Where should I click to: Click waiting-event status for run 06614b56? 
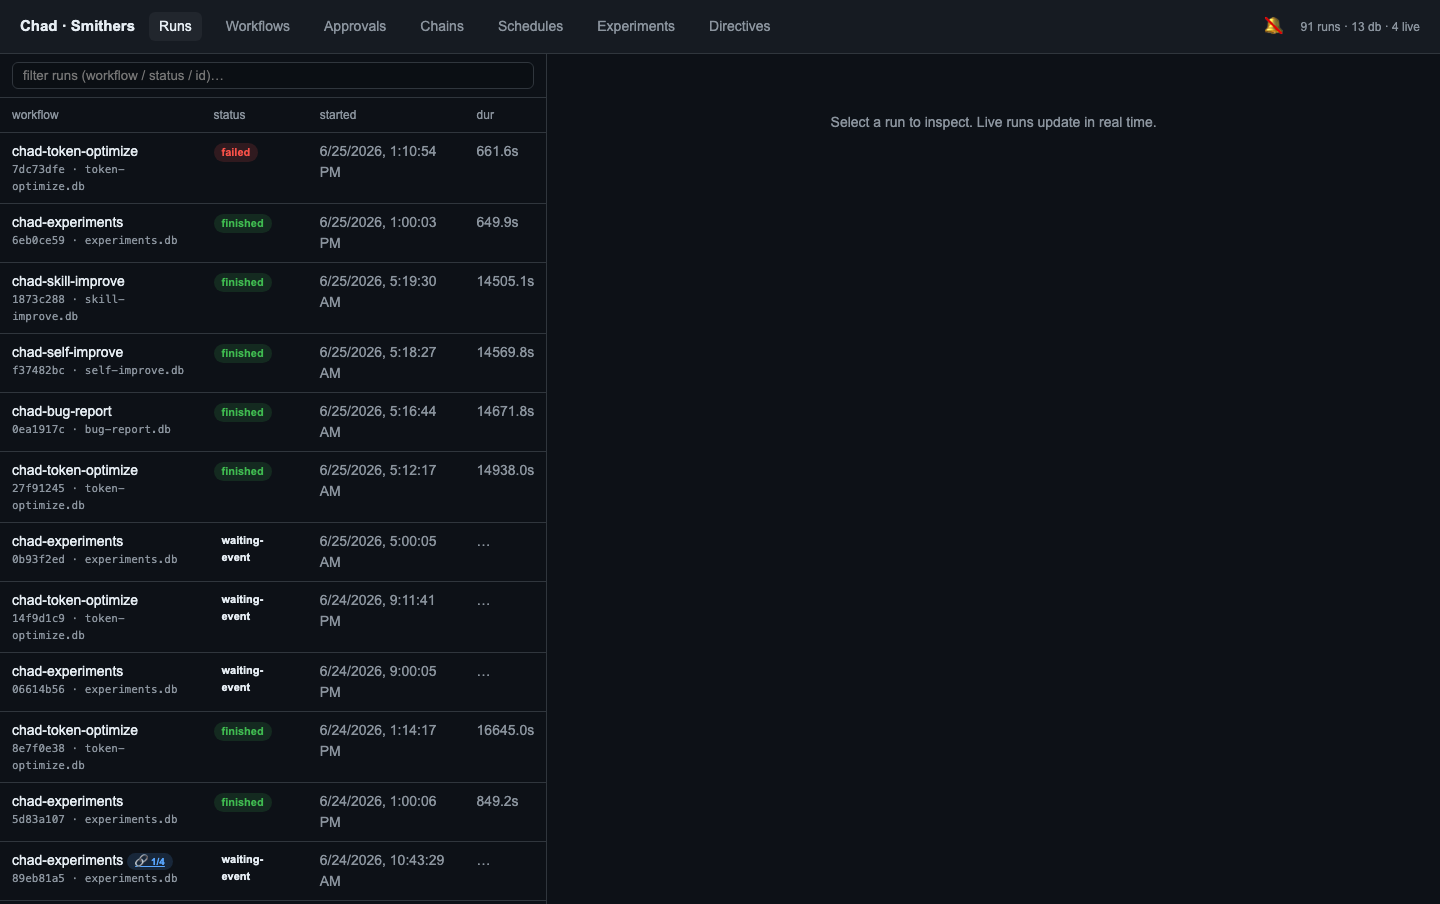coord(242,679)
